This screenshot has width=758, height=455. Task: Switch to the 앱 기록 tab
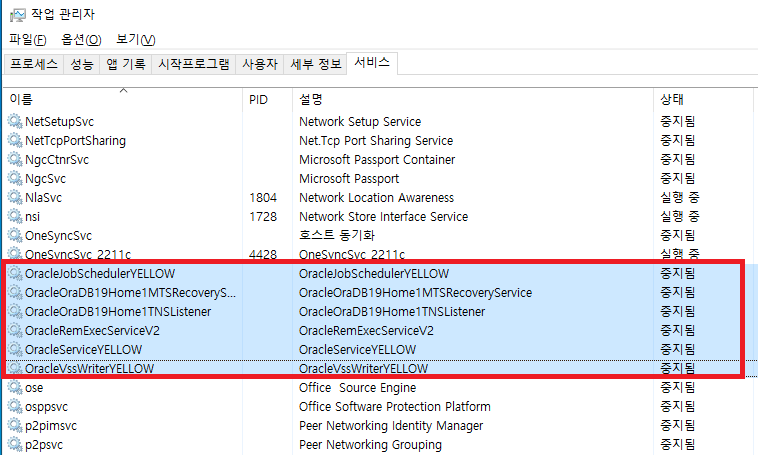tap(126, 64)
